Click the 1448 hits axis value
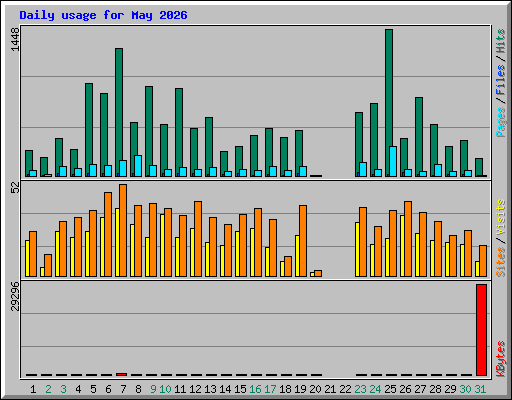The height and width of the screenshot is (400, 512). [x=15, y=39]
